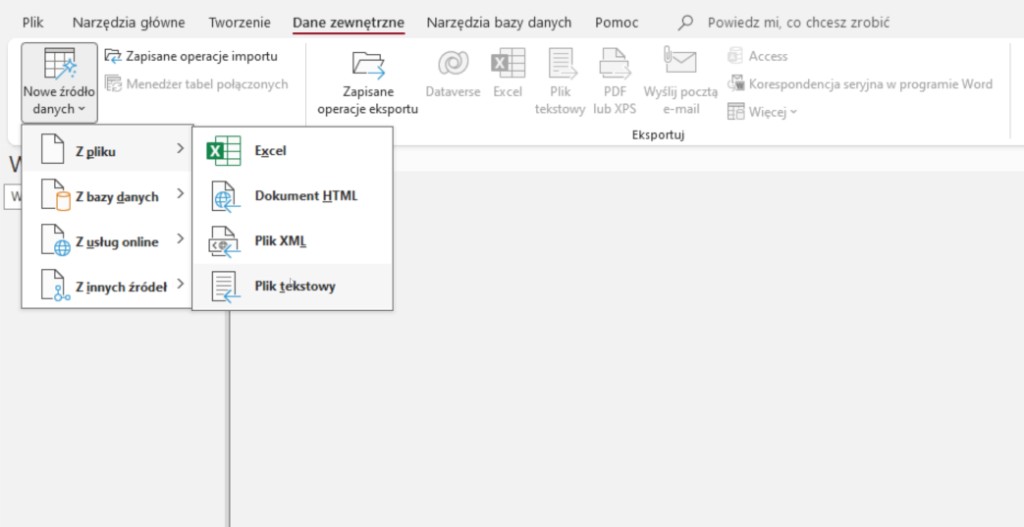Click Wyślij pocztą e-mail icon
Image resolution: width=1024 pixels, height=527 pixels.
680,65
